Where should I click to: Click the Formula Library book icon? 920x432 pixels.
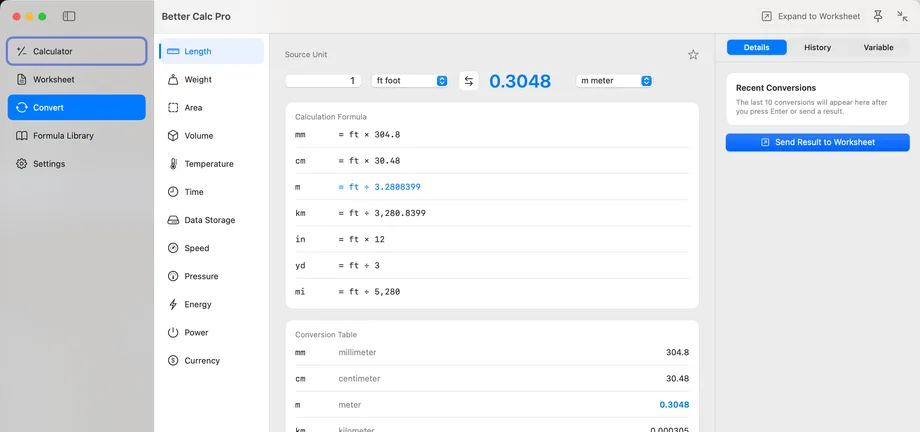pos(22,136)
